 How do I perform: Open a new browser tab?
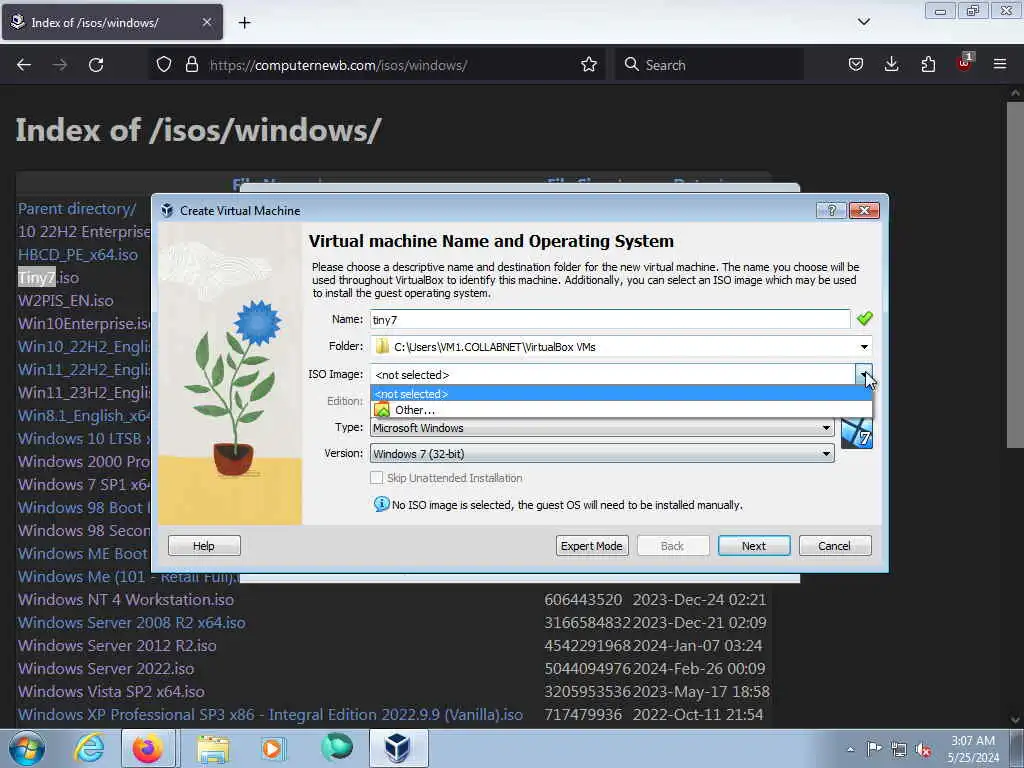244,23
